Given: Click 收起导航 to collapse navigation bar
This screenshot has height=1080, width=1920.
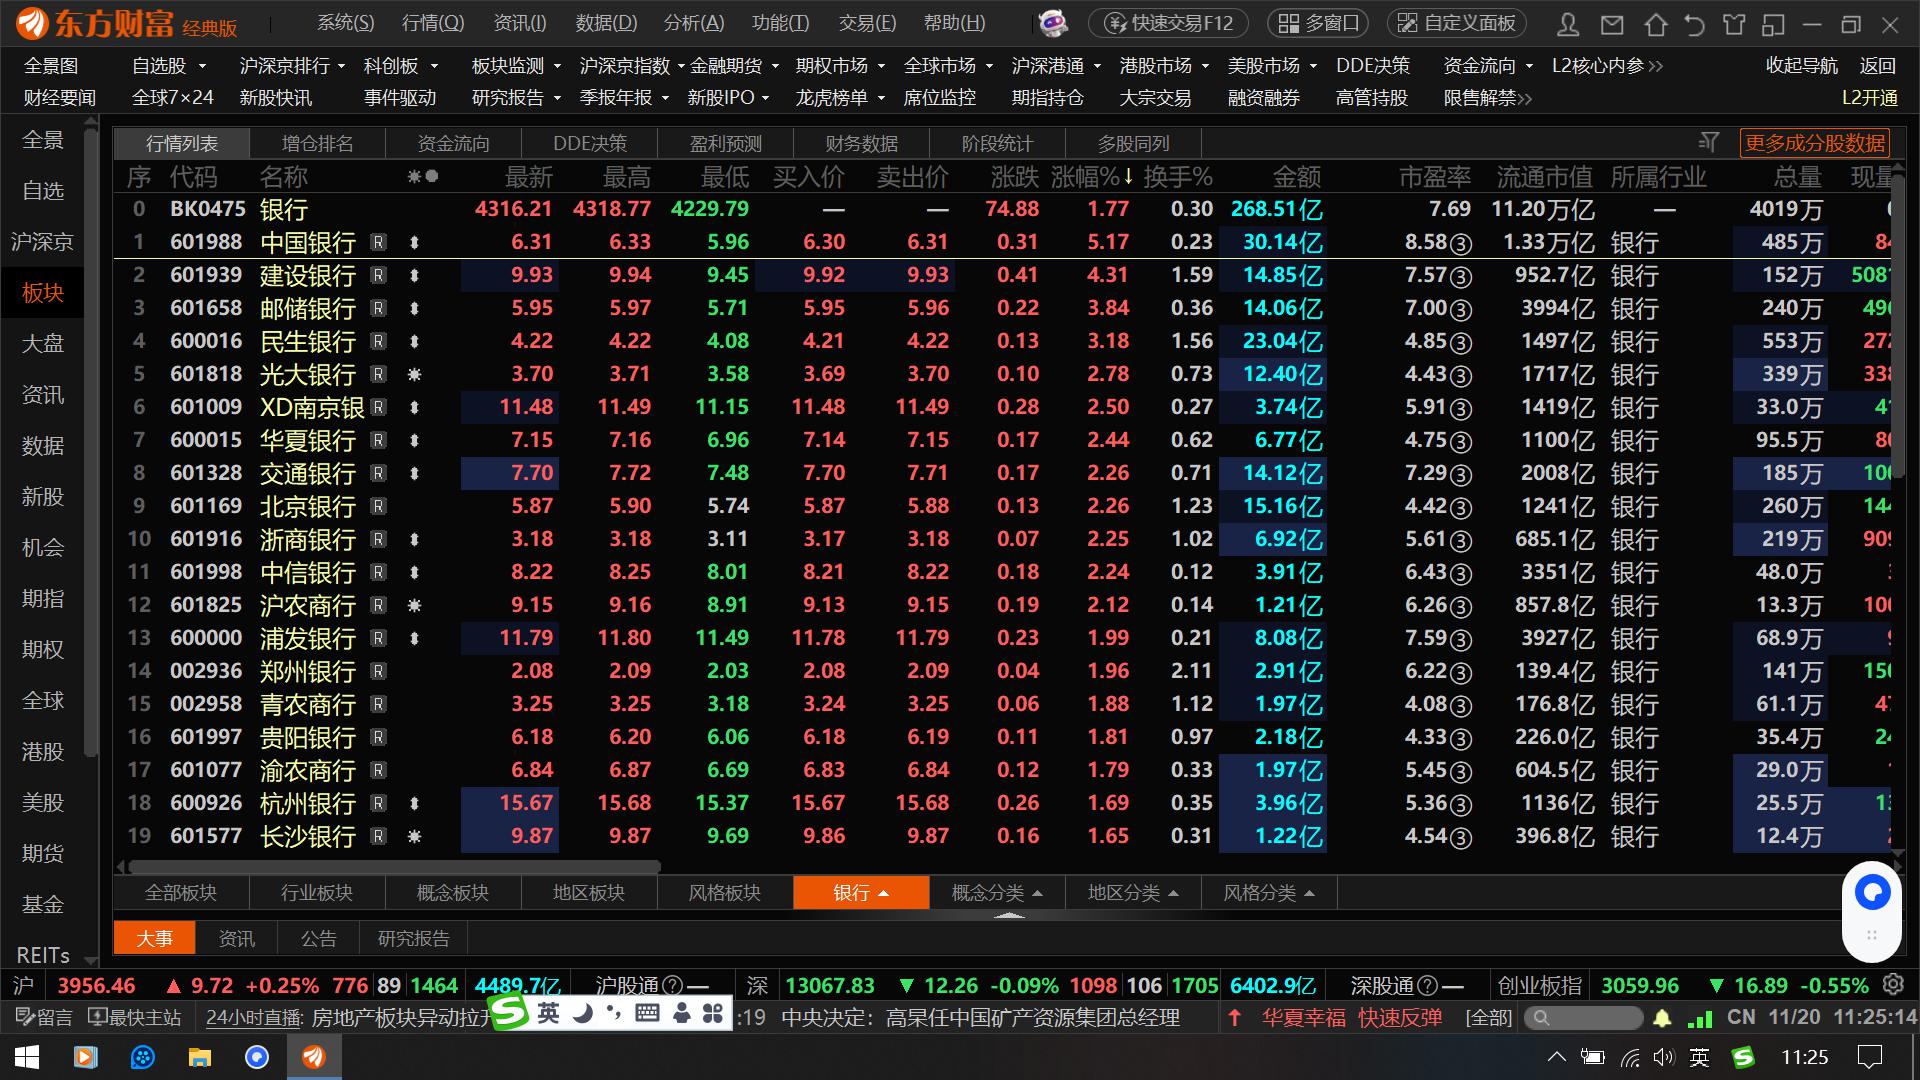Looking at the screenshot, I should point(1801,66).
